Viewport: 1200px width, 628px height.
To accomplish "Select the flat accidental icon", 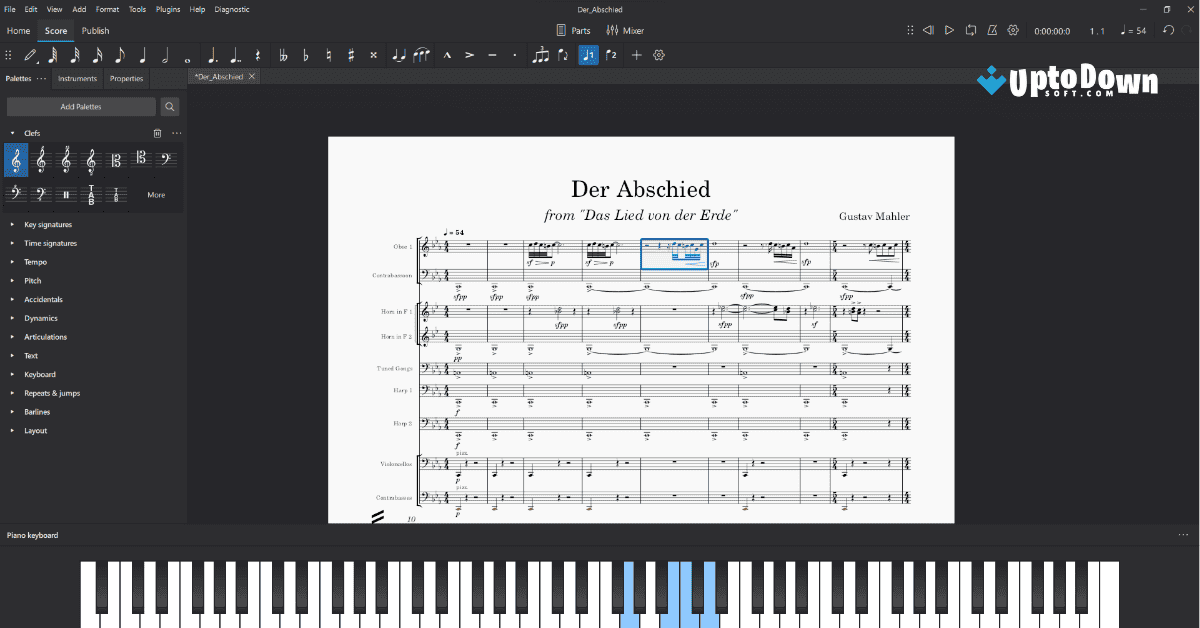I will [304, 55].
